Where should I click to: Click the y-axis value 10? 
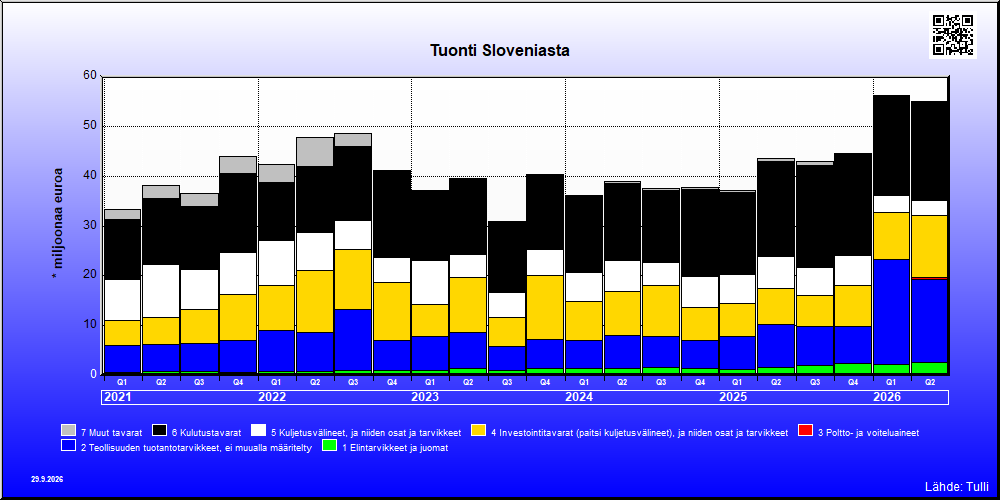pos(90,325)
